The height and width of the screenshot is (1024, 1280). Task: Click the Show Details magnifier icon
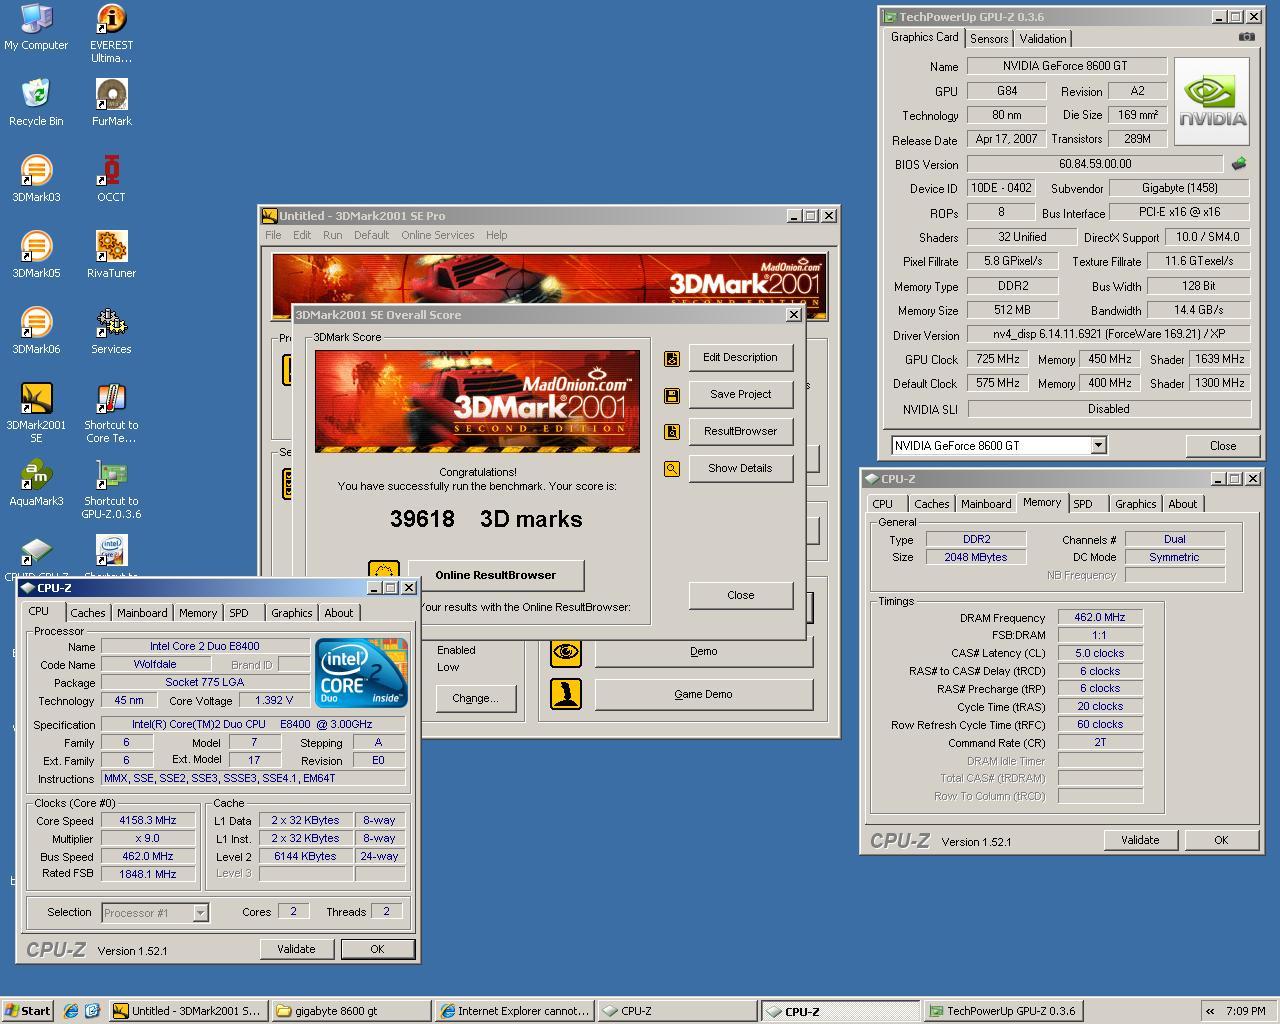coord(672,469)
